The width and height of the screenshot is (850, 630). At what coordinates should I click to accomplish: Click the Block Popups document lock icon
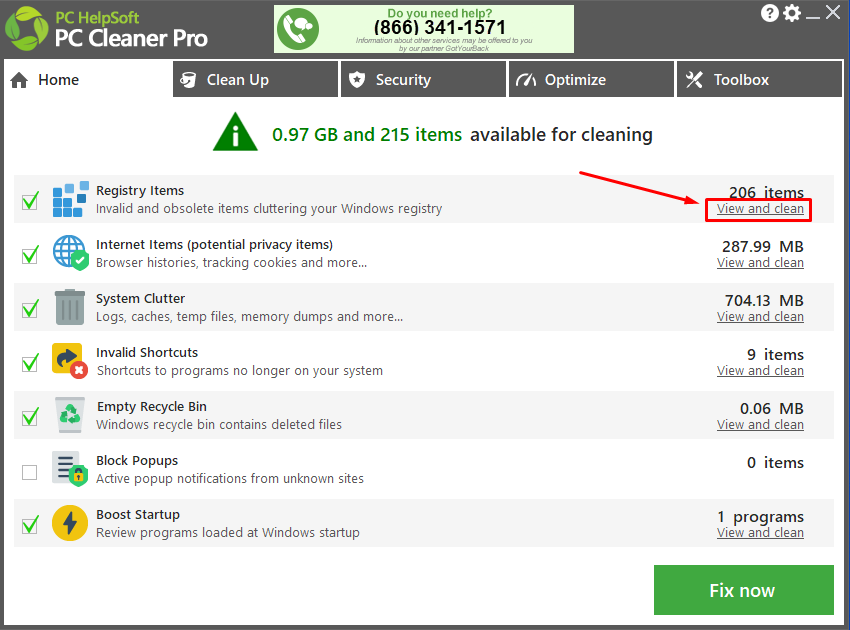[x=70, y=468]
